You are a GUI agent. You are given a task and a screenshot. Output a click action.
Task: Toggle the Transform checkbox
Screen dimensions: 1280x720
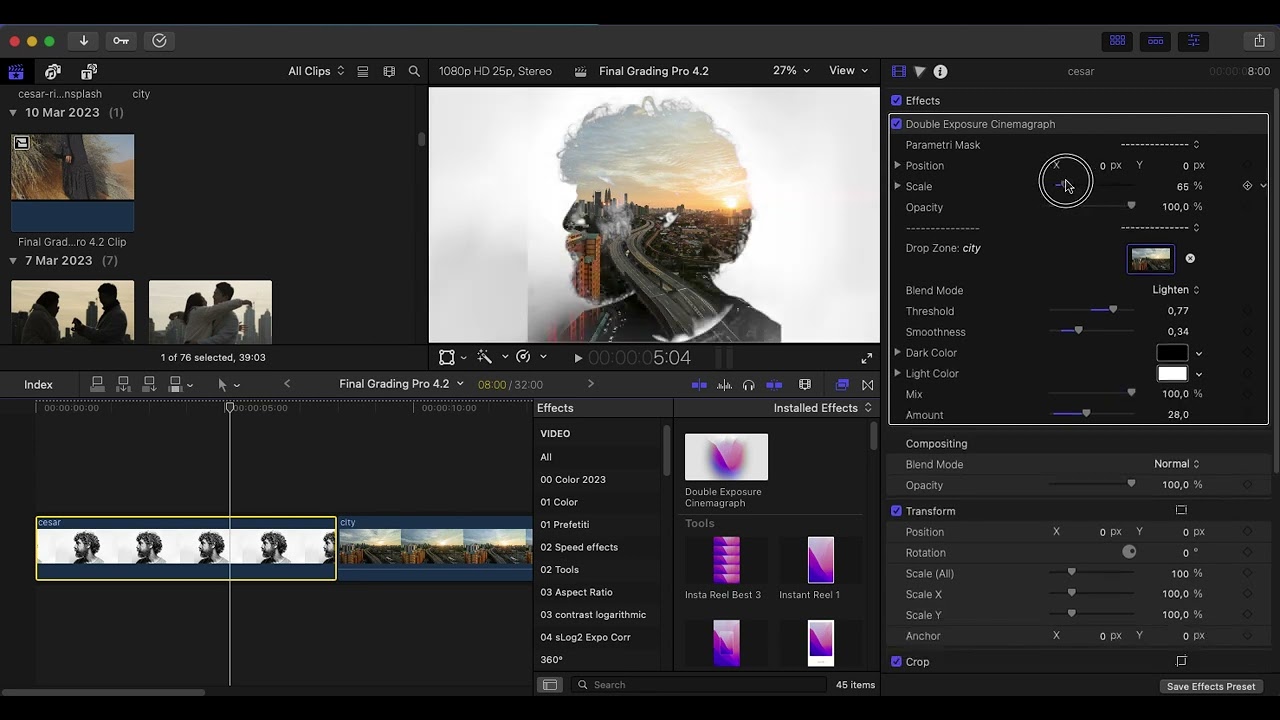pyautogui.click(x=896, y=511)
